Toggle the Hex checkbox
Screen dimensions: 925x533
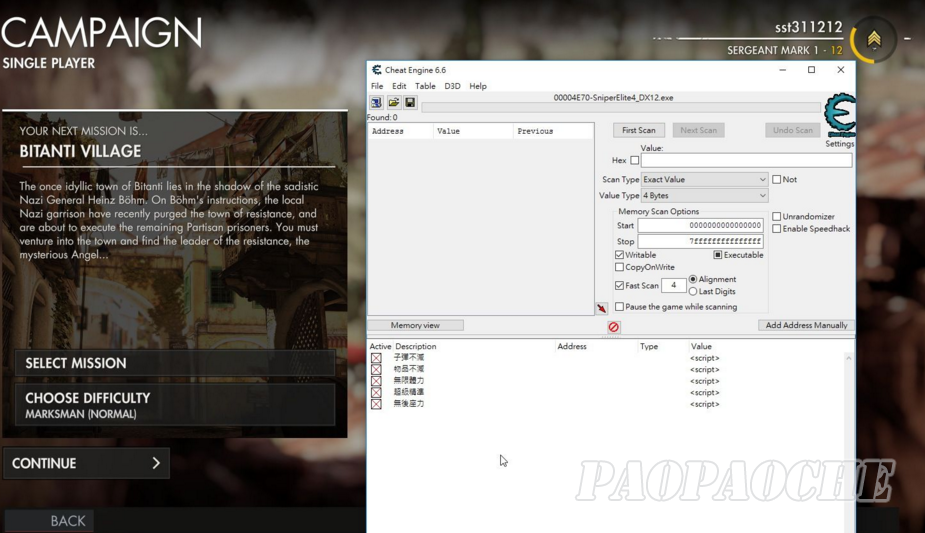pyautogui.click(x=635, y=160)
